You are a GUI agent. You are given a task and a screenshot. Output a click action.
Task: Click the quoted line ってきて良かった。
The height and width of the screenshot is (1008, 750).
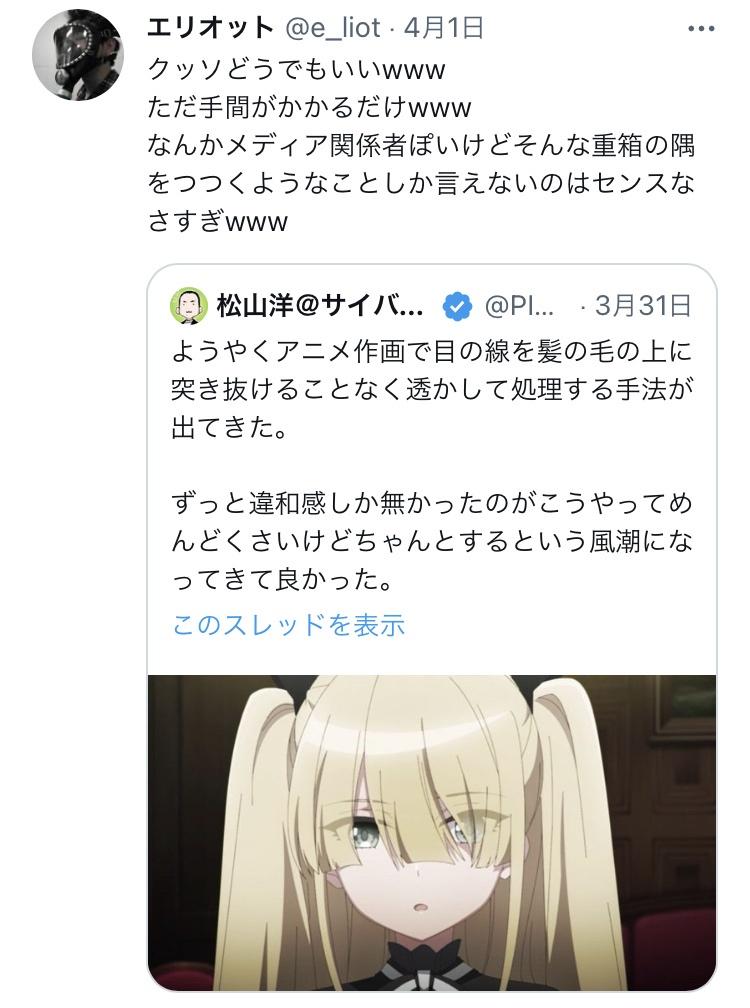(x=282, y=580)
